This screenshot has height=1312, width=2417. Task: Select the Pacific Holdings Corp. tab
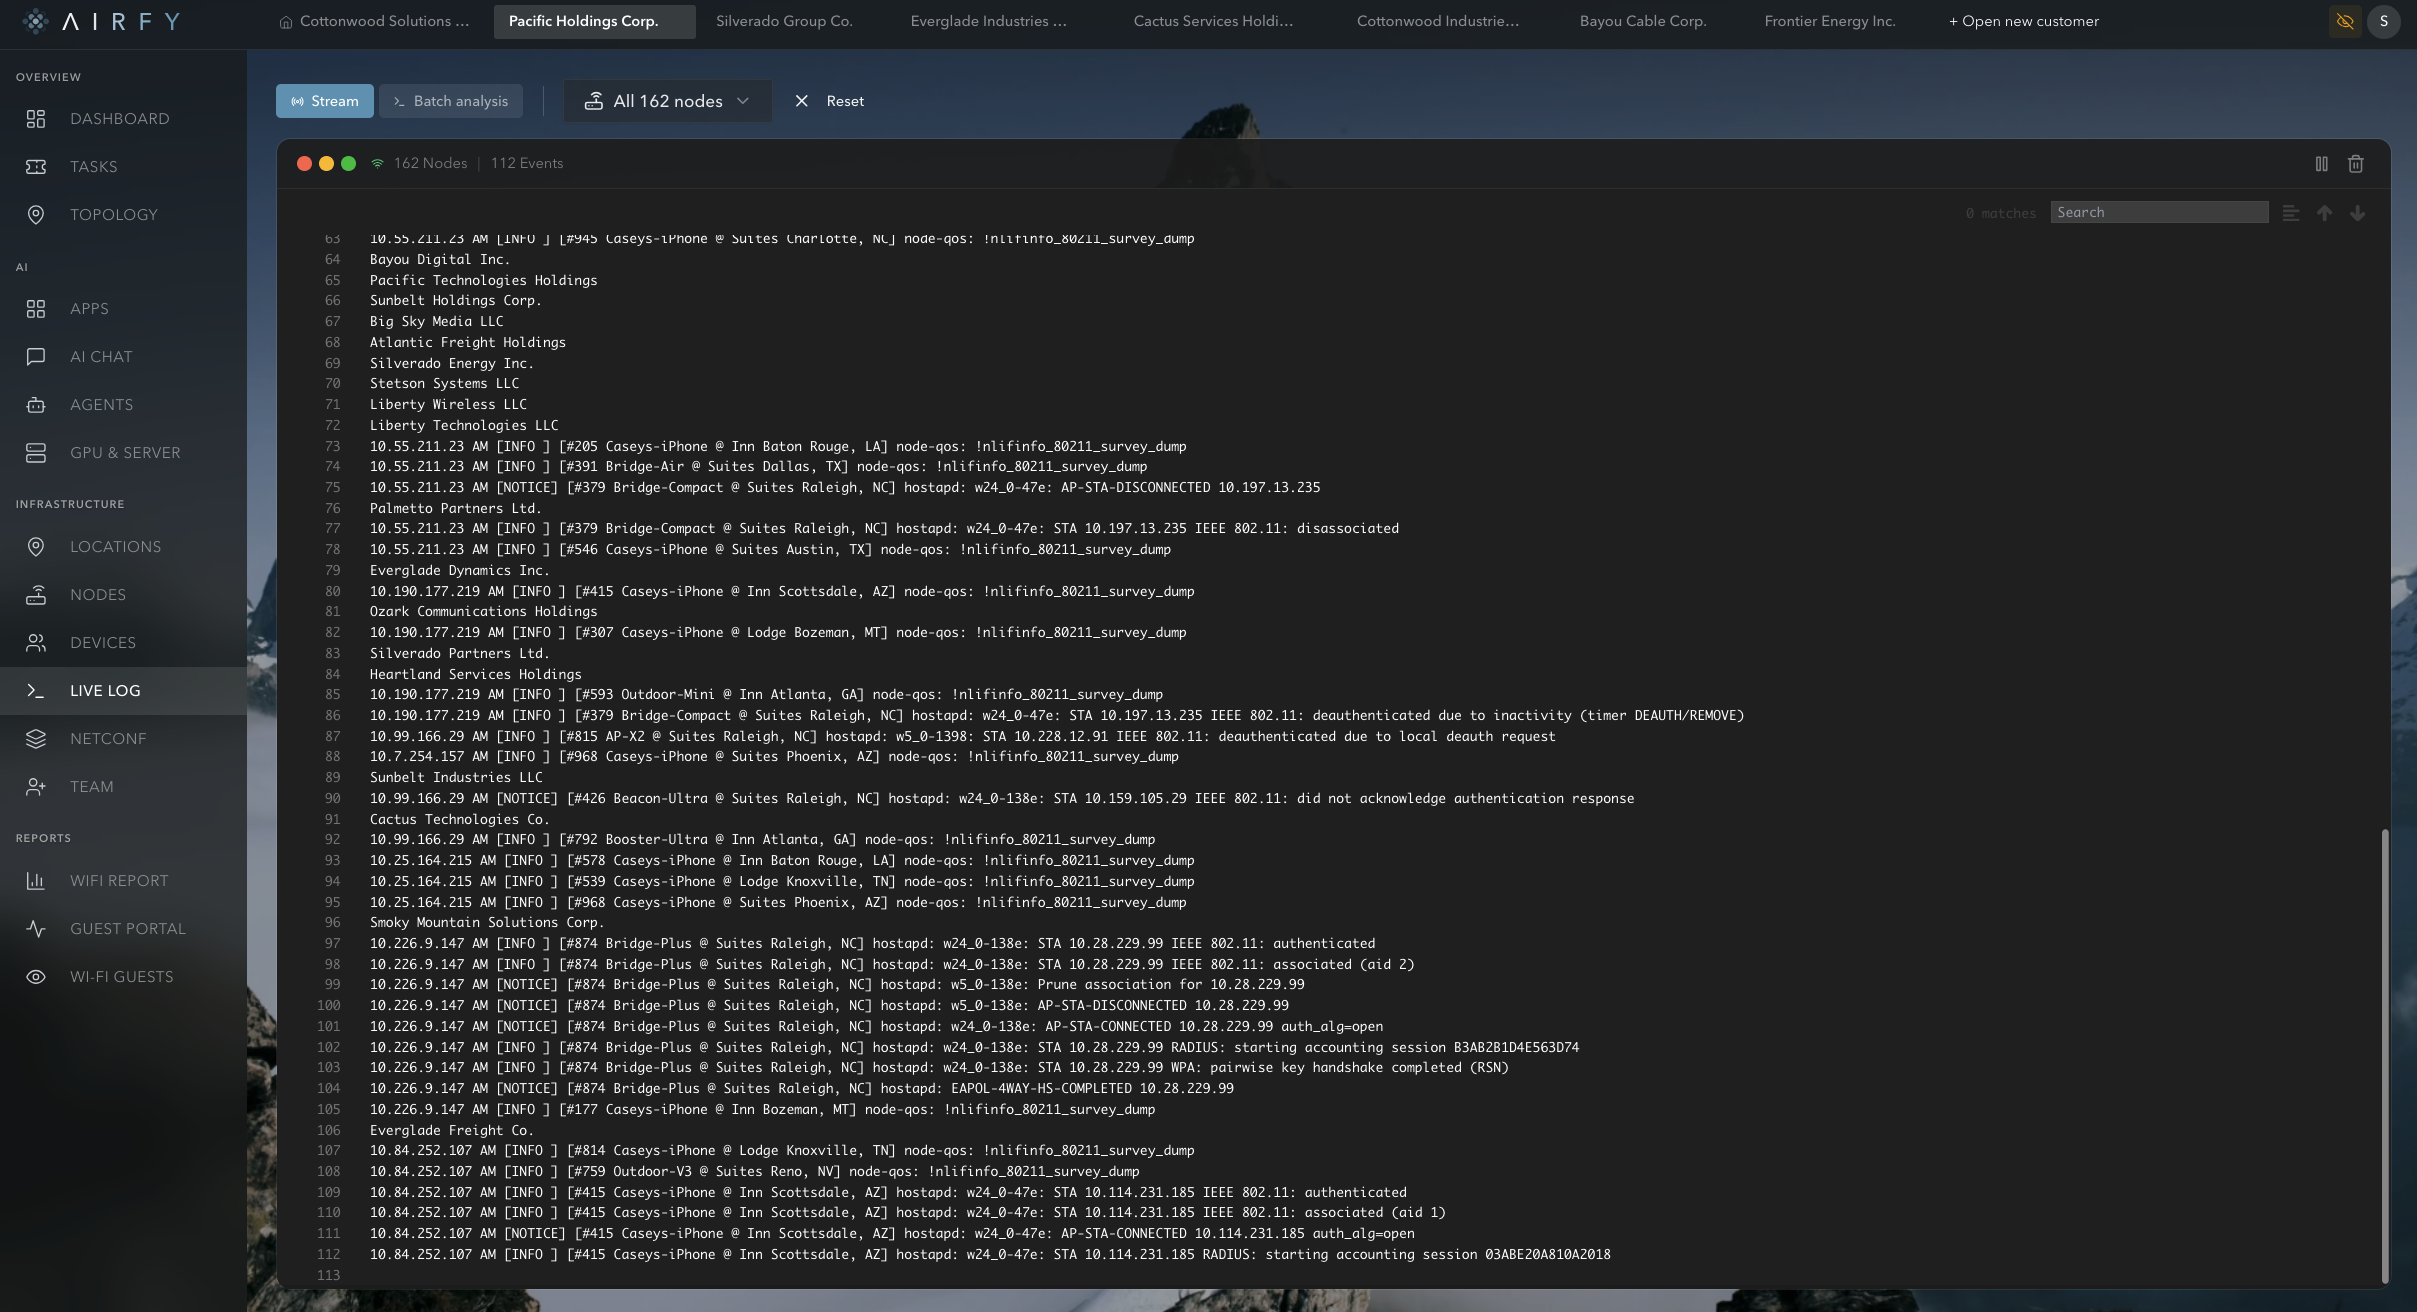click(594, 21)
